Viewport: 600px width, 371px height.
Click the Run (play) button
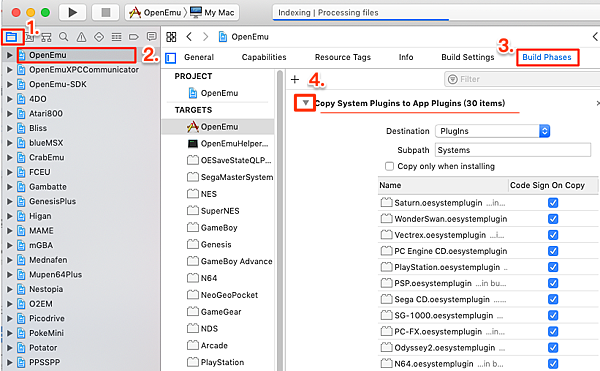tap(72, 13)
